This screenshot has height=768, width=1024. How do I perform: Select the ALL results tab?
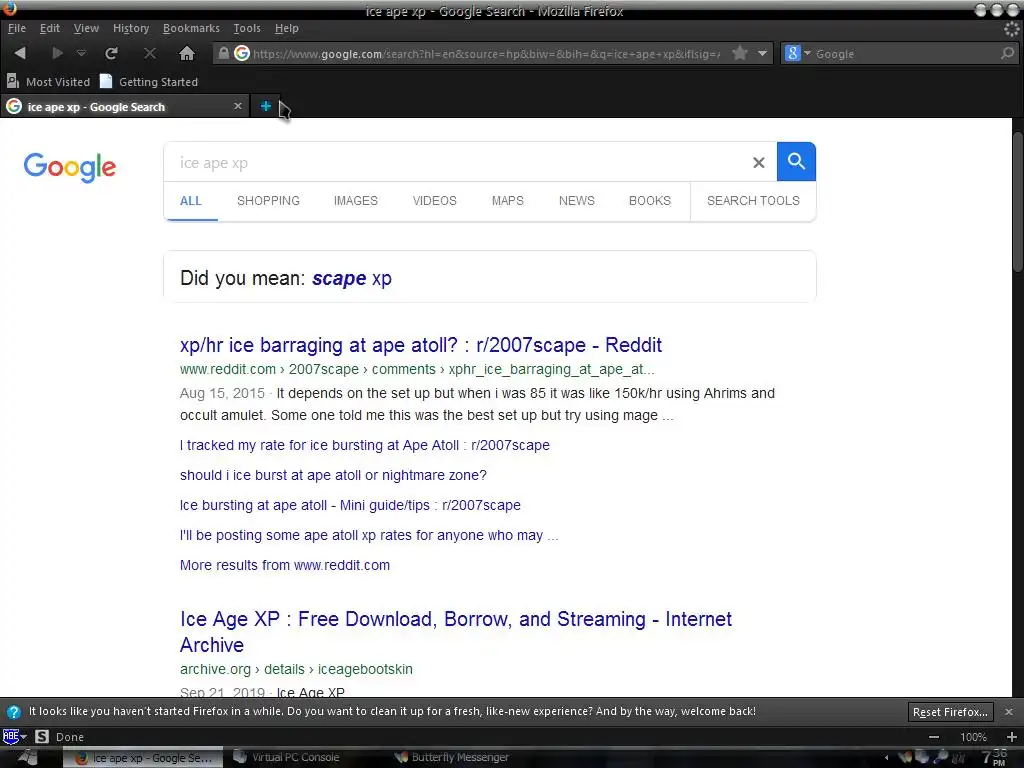191,201
